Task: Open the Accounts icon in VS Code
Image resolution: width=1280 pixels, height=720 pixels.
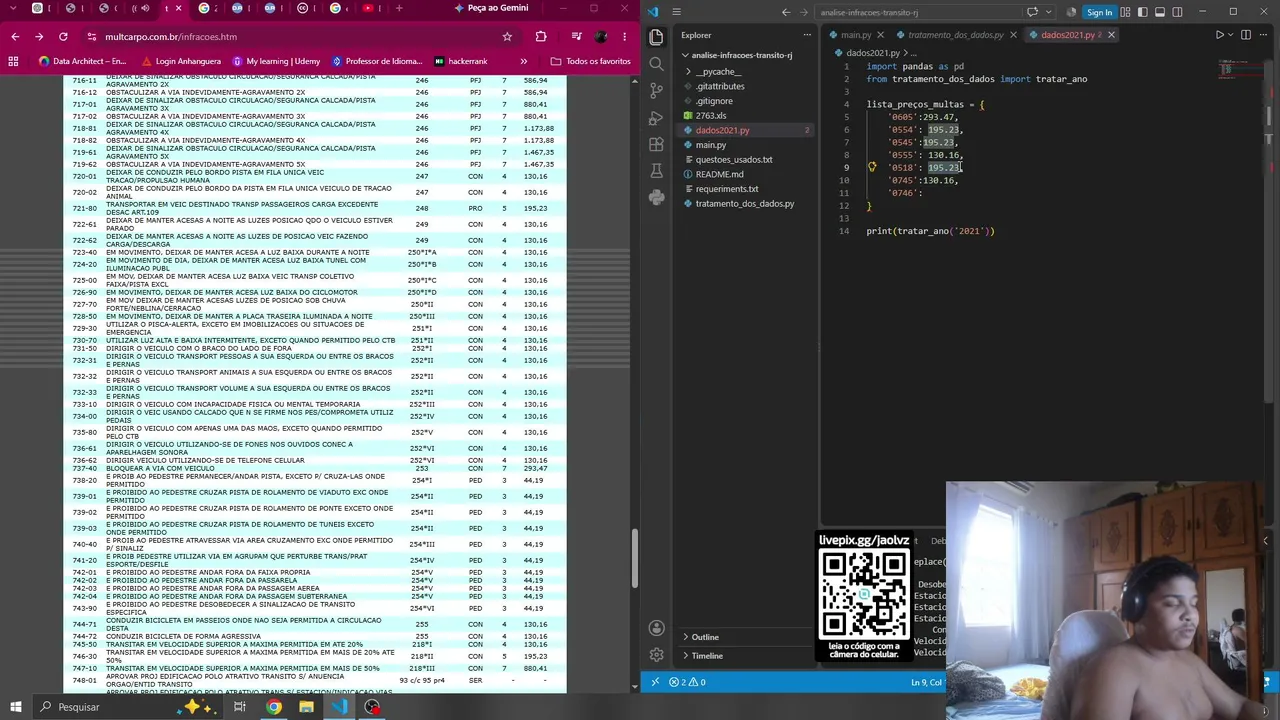Action: pos(656,628)
